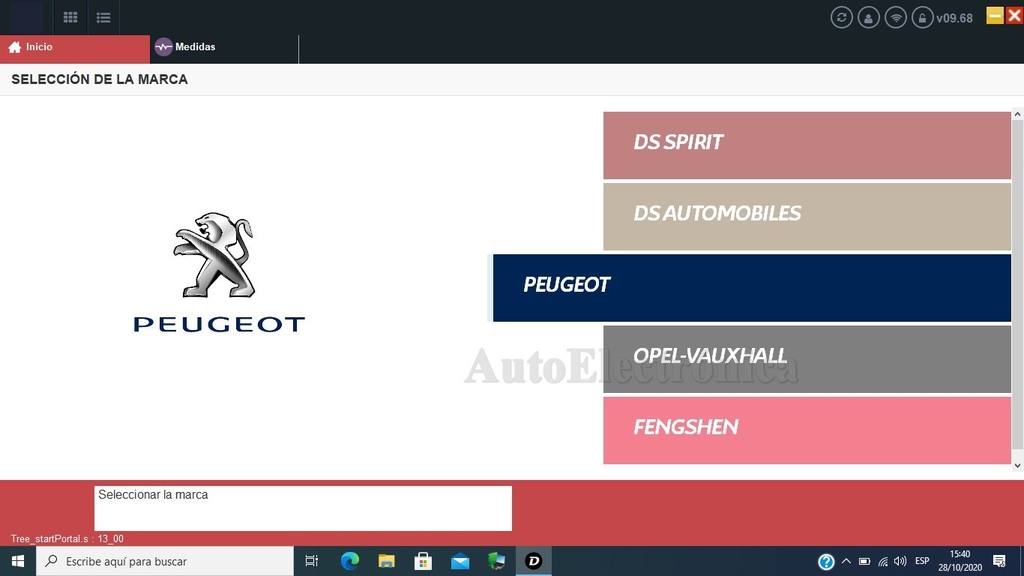Viewport: 1024px width, 576px height.
Task: Open the Windows notification center icon
Action: pos(999,561)
